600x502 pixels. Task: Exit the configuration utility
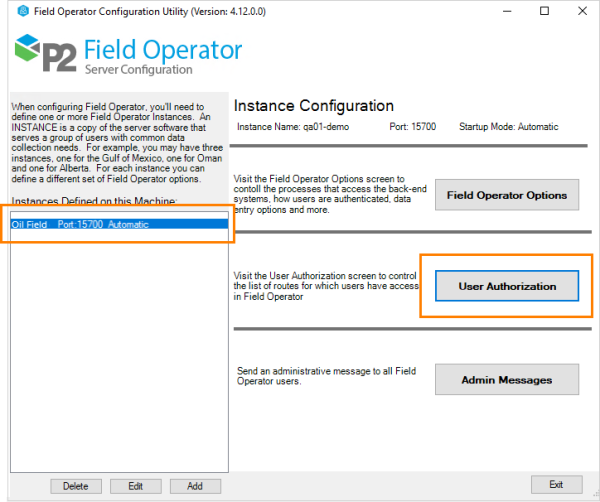[x=555, y=485]
